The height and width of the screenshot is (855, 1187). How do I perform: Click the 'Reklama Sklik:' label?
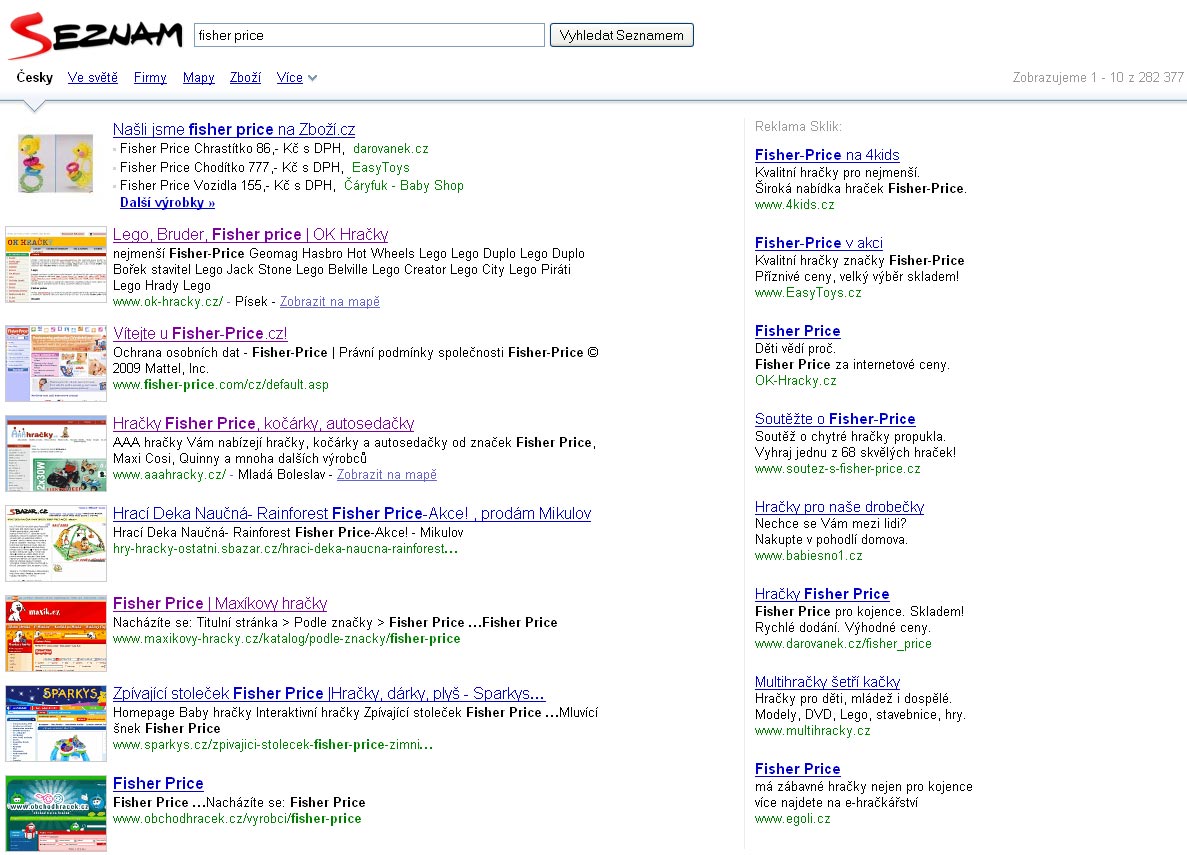click(x=798, y=126)
